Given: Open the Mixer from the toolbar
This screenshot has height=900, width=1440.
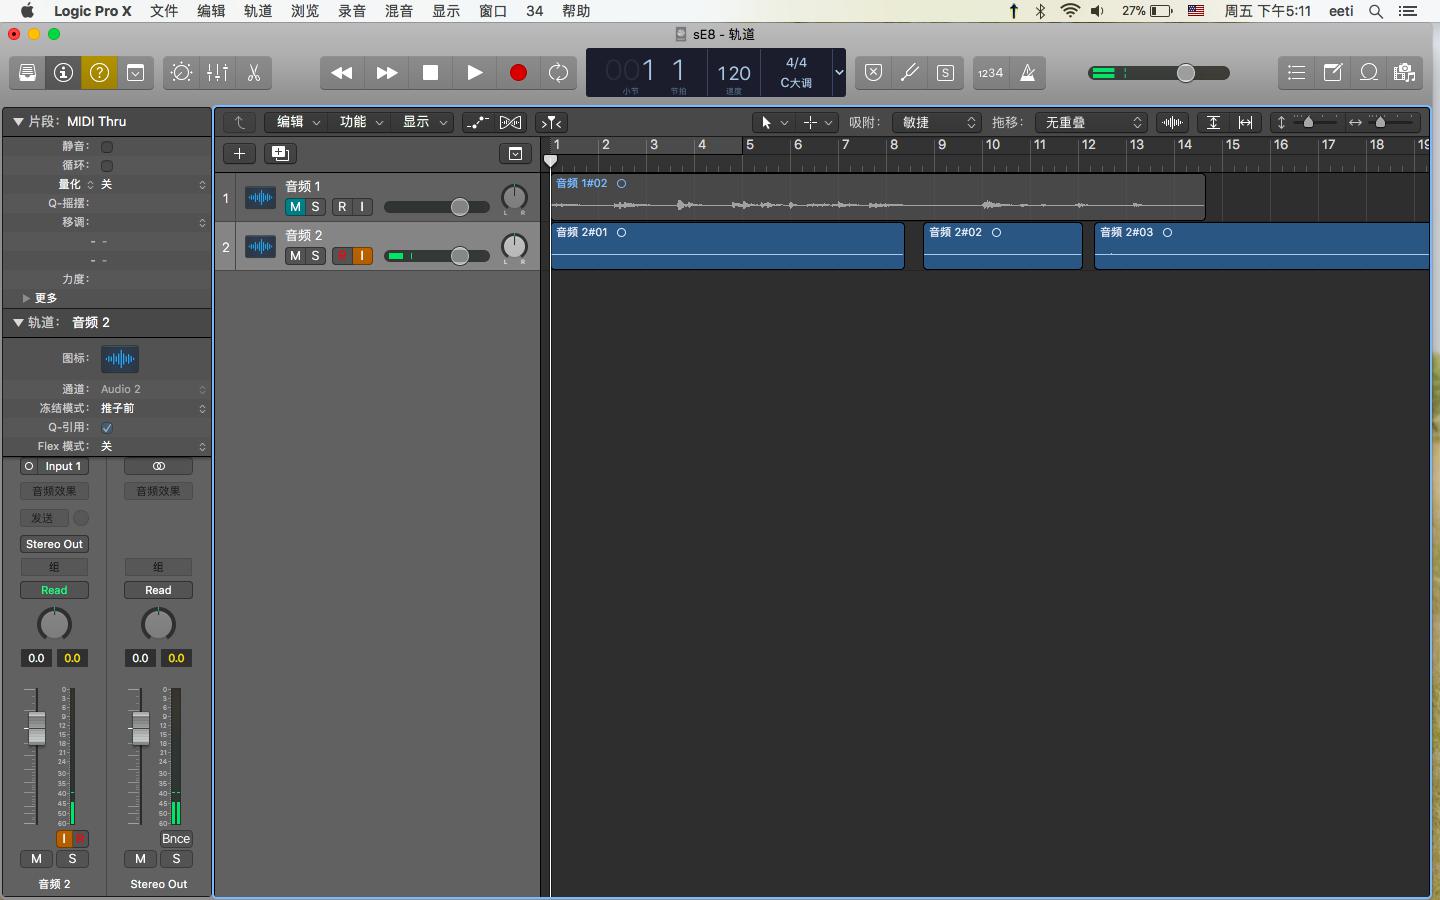Looking at the screenshot, I should [x=217, y=73].
